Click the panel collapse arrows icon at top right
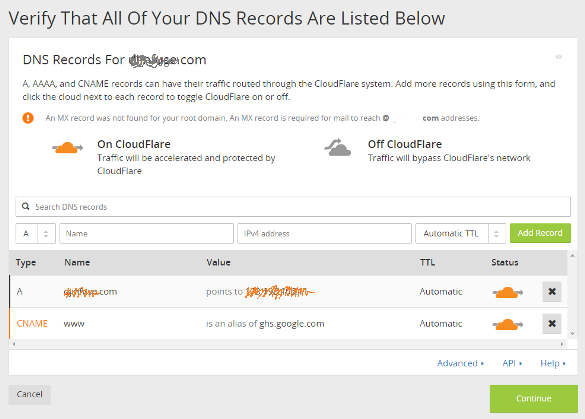Image resolution: width=585 pixels, height=419 pixels. (559, 57)
